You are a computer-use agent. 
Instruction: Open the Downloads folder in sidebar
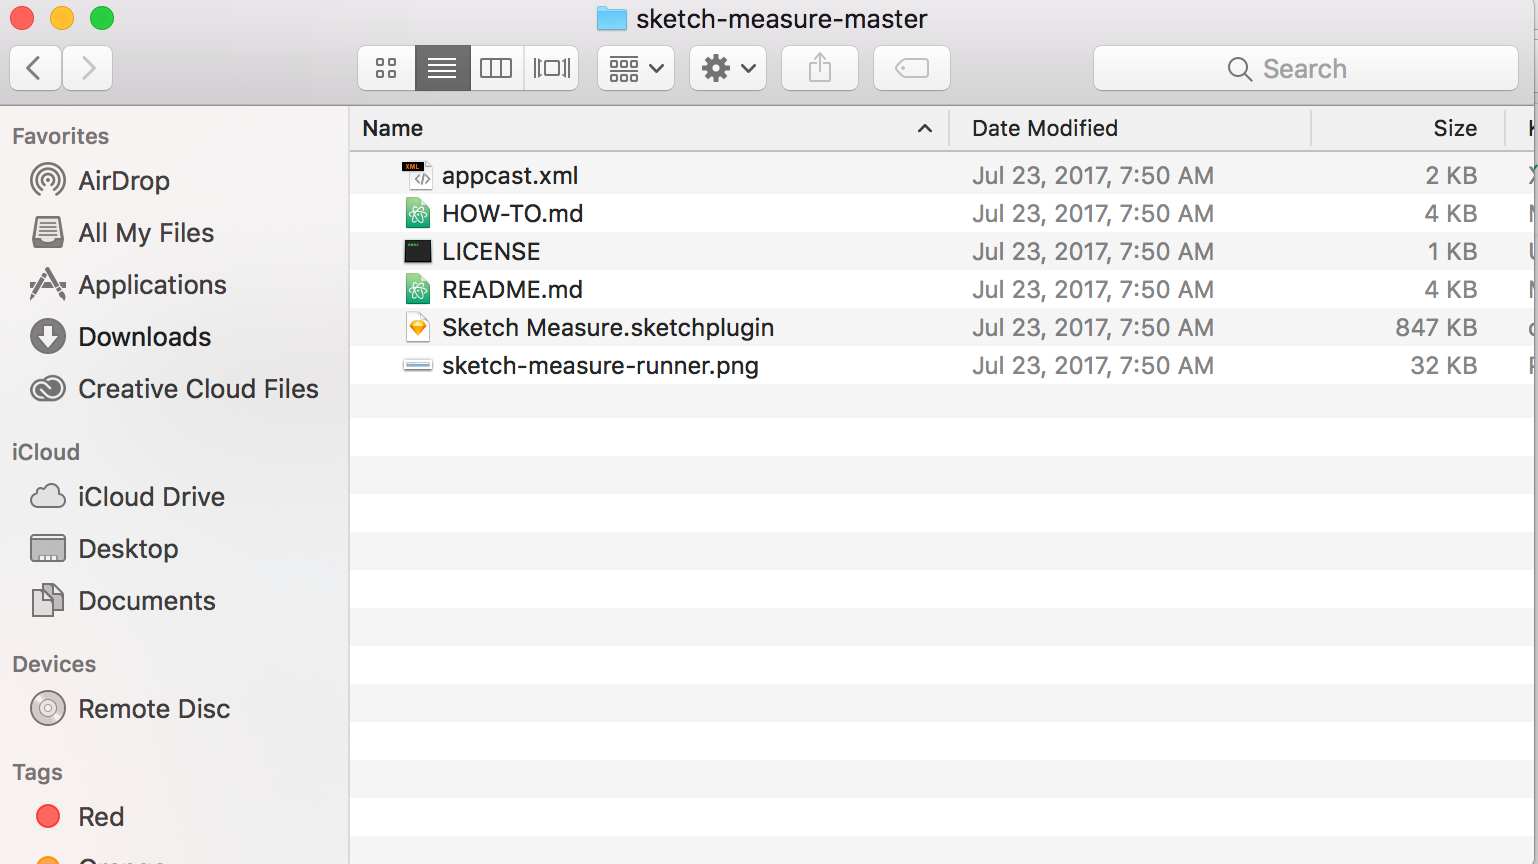point(144,337)
